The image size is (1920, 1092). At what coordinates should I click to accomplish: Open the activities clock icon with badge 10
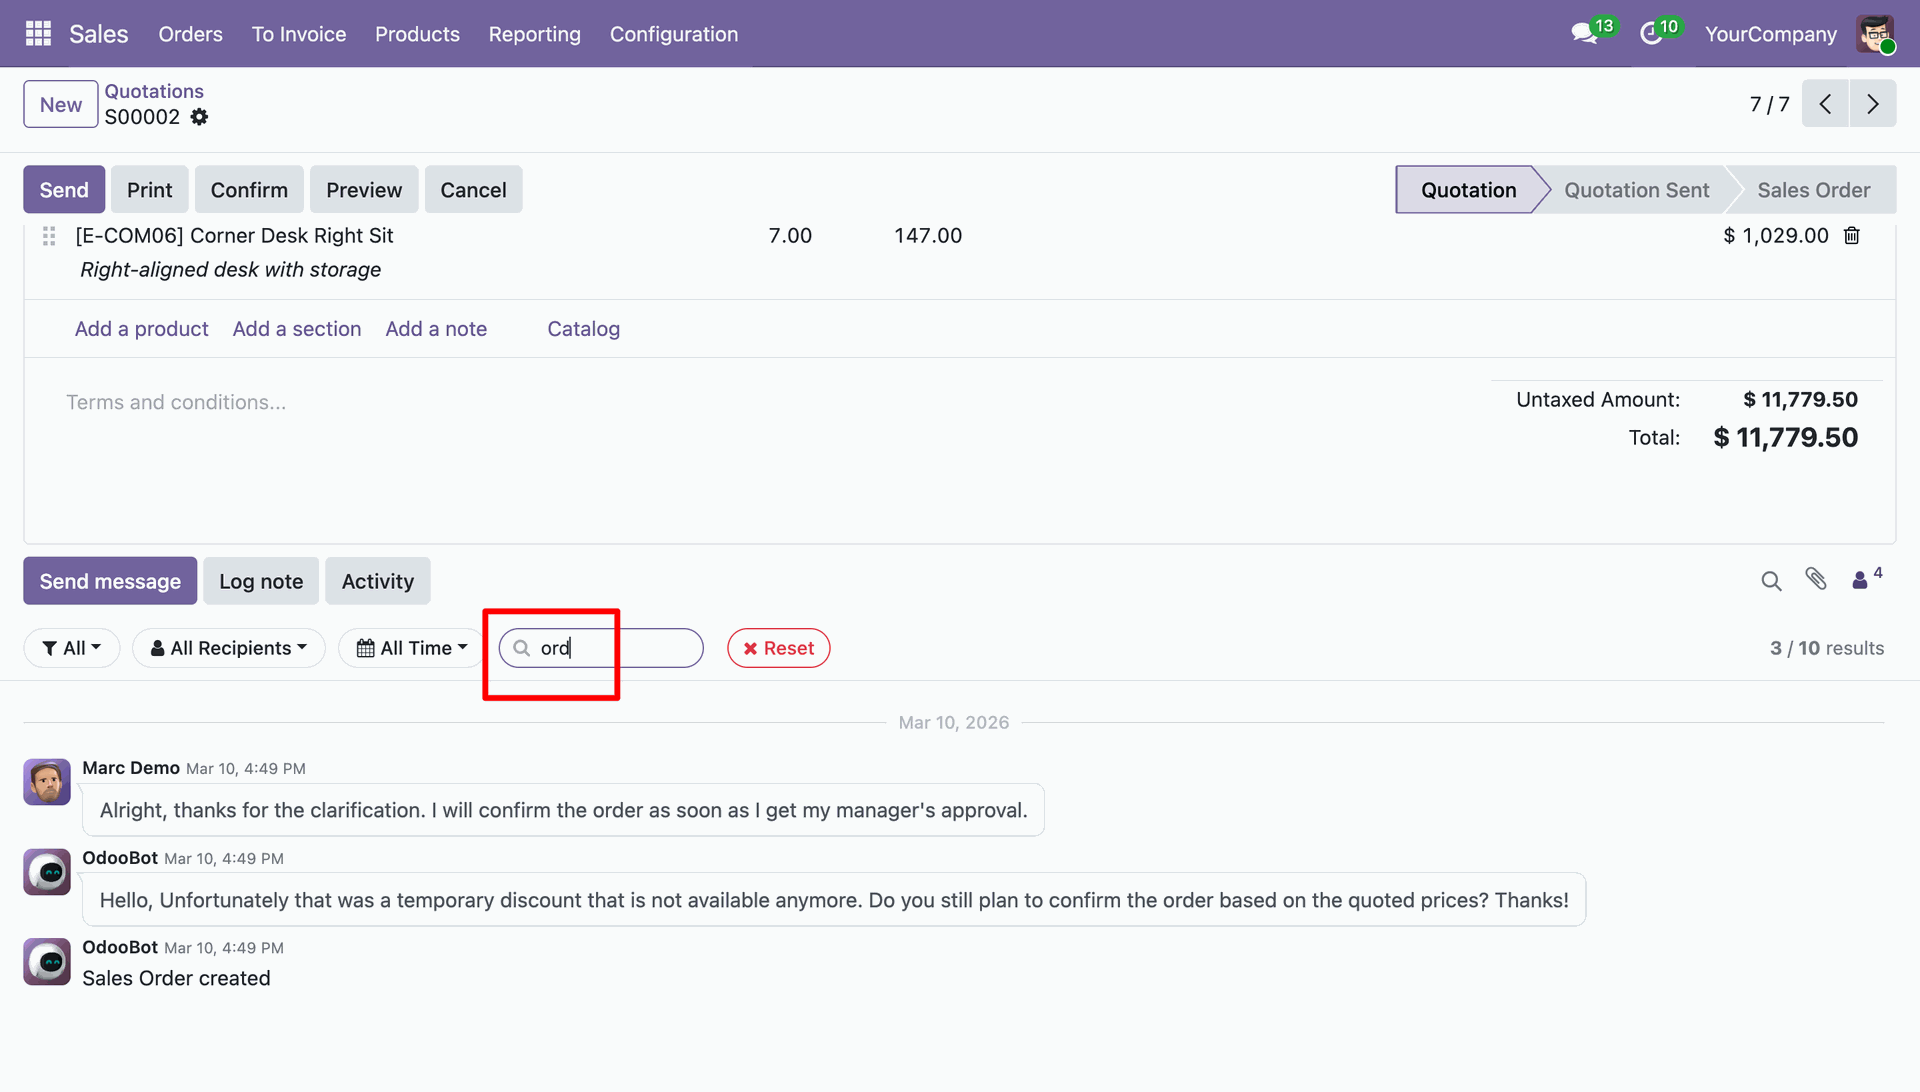[1651, 34]
